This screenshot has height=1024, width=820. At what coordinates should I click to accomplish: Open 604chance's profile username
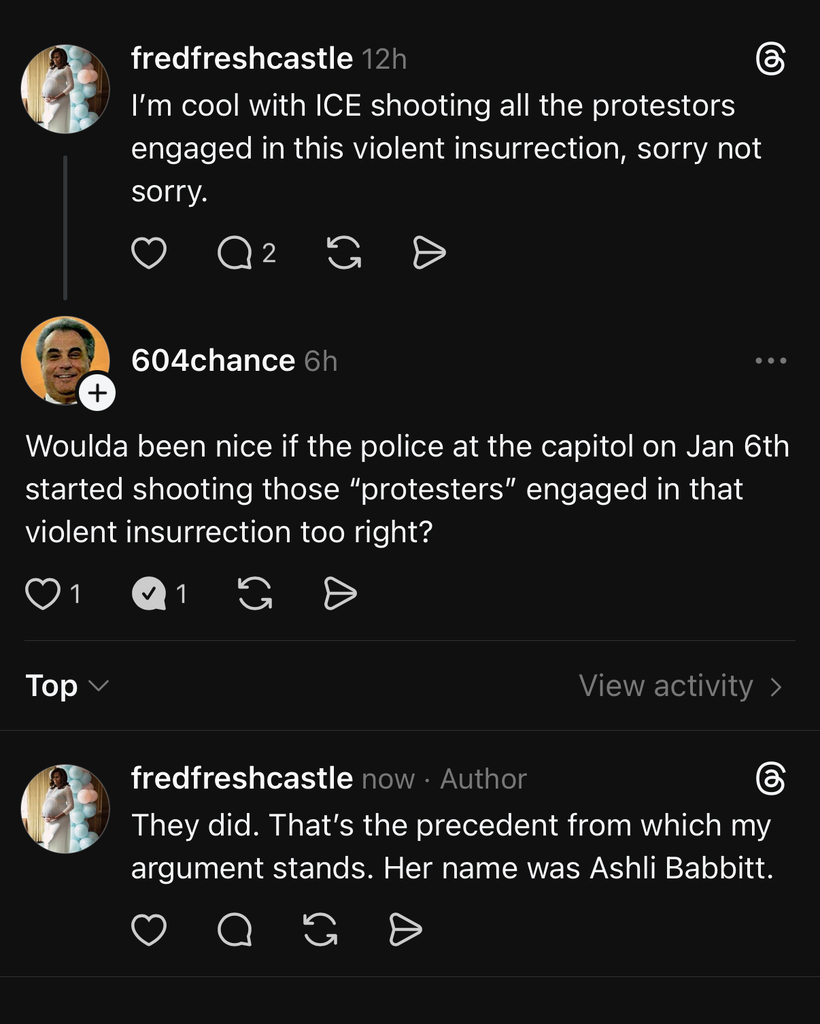(x=213, y=360)
